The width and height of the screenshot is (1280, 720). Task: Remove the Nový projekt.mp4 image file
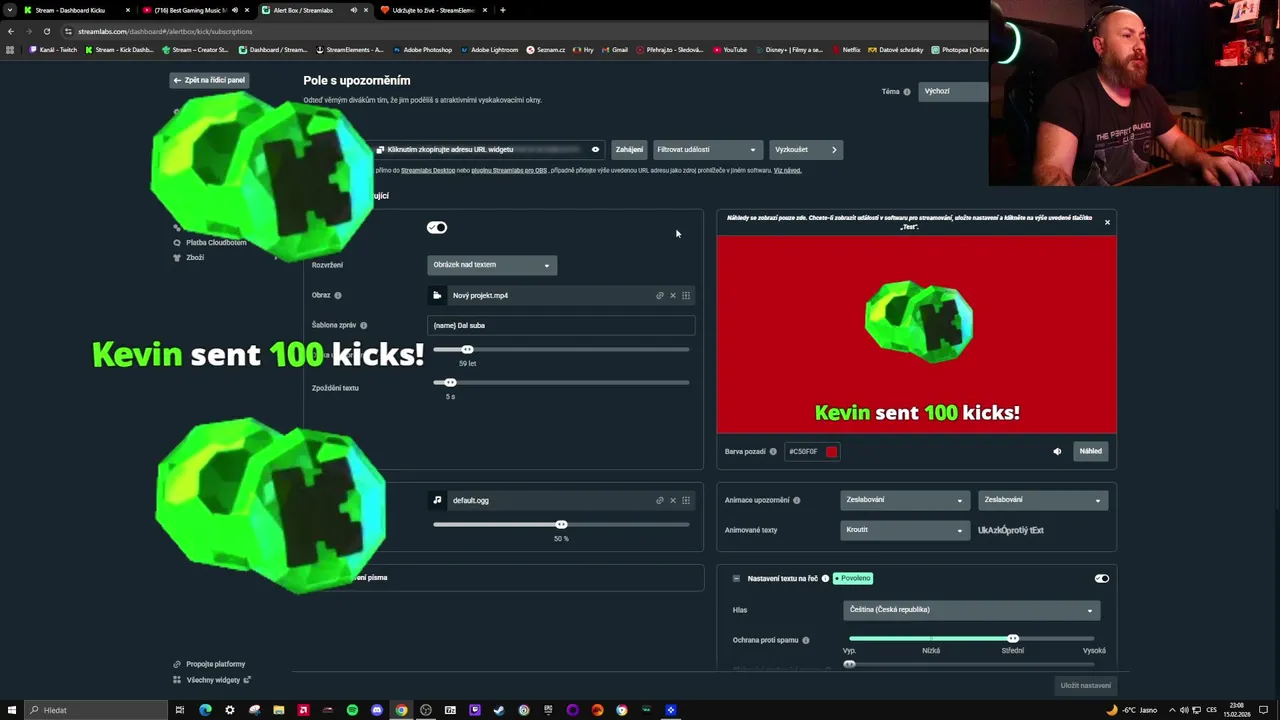tap(672, 295)
